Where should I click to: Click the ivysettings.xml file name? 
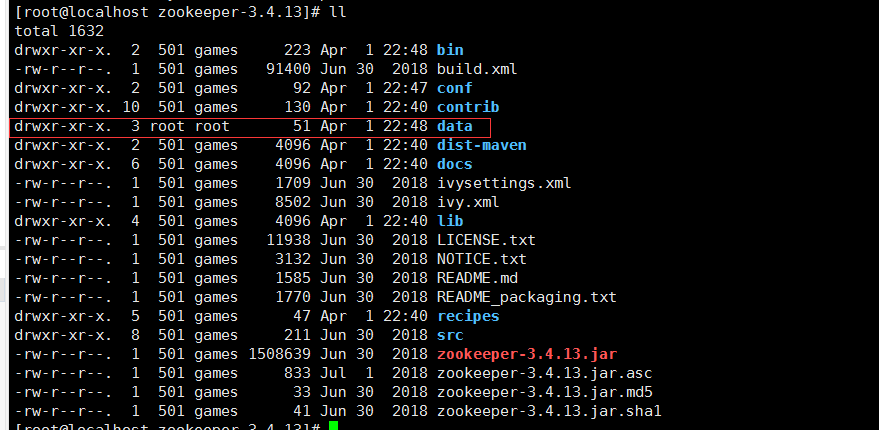click(x=504, y=183)
